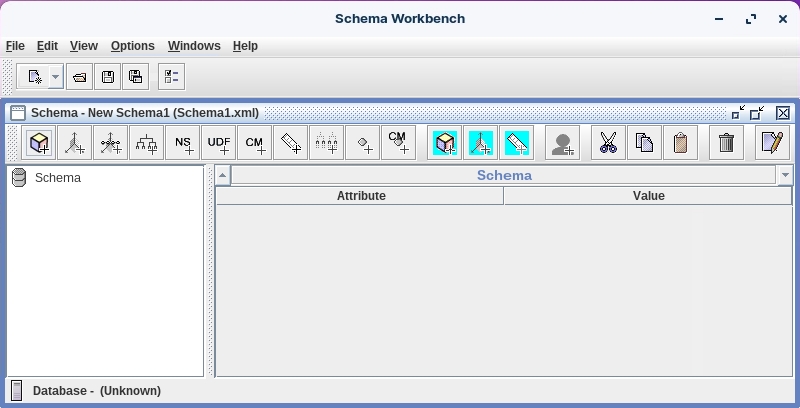Viewport: 800px width, 408px height.
Task: Open the New file dropdown arrow
Action: coord(55,76)
